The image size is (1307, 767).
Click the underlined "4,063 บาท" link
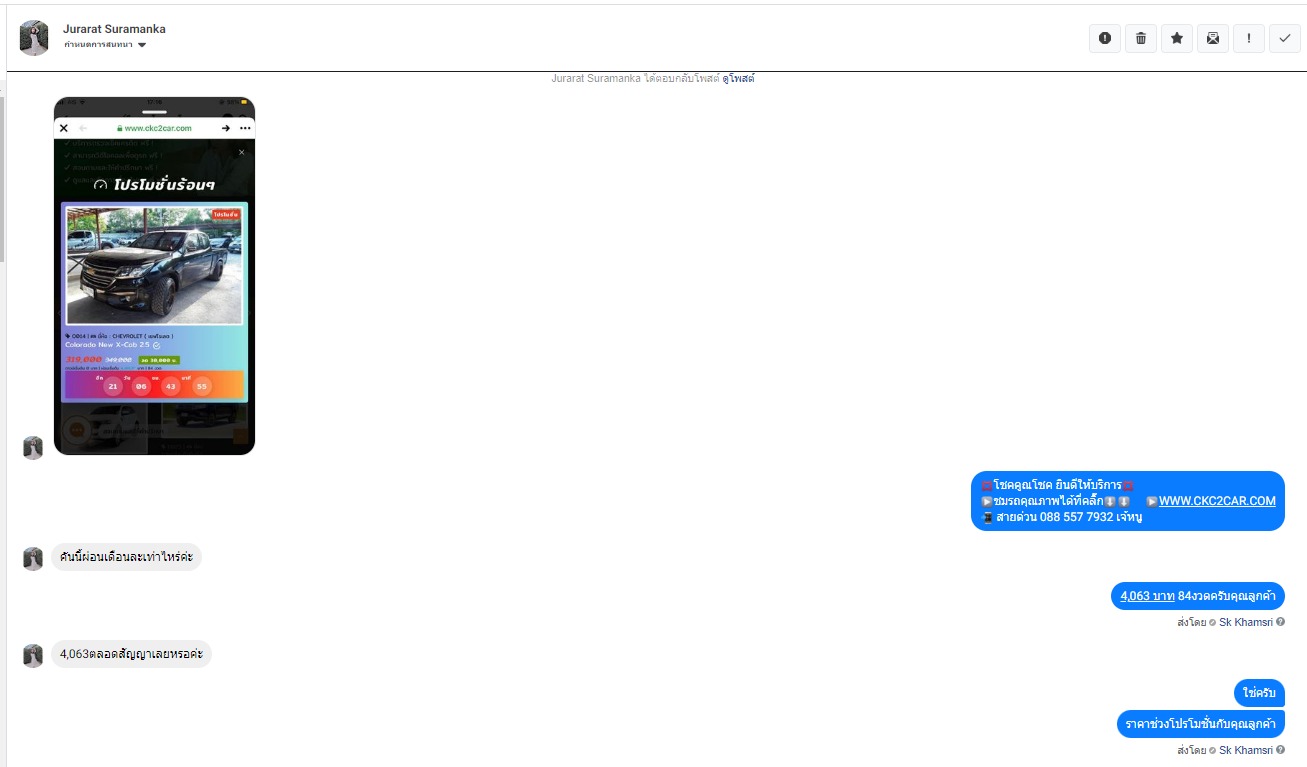coord(1147,596)
